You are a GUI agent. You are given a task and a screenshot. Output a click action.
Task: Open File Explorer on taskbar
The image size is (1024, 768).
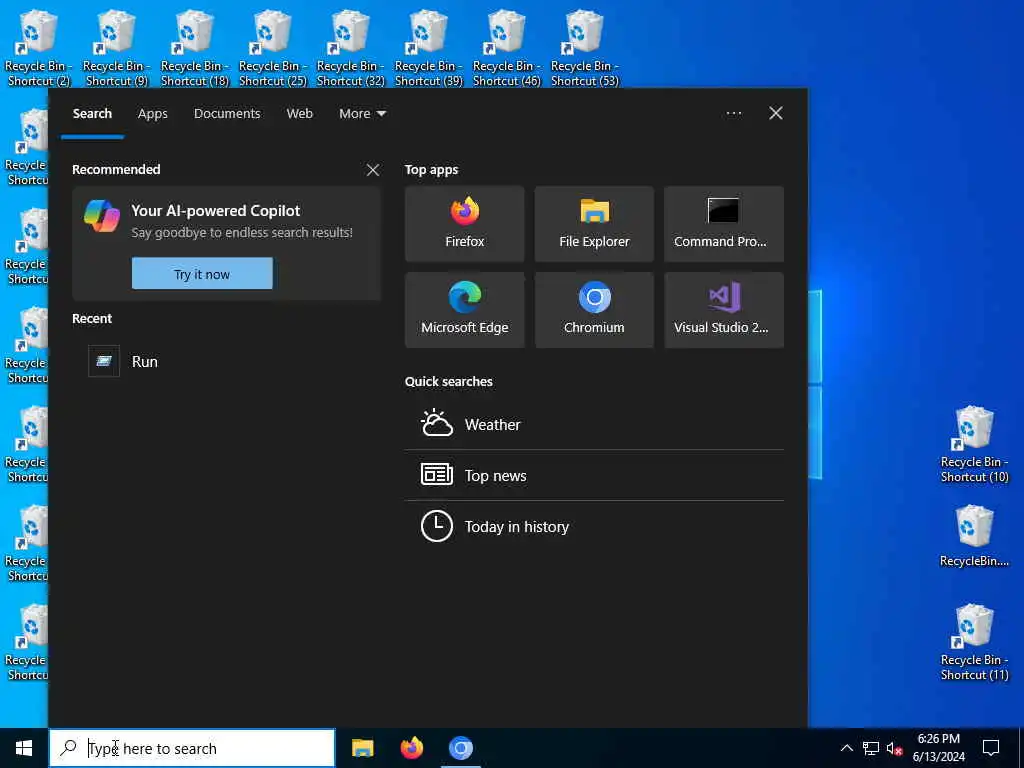[x=362, y=748]
